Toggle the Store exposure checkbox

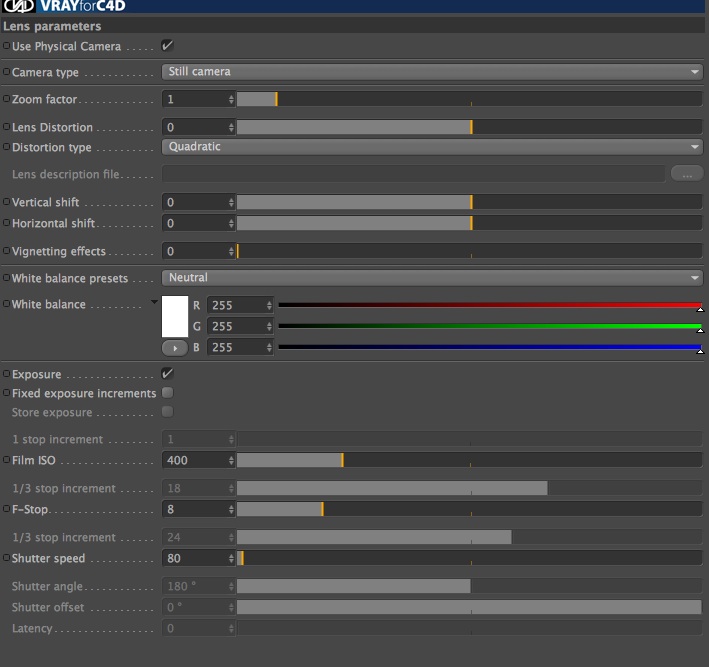coord(167,412)
